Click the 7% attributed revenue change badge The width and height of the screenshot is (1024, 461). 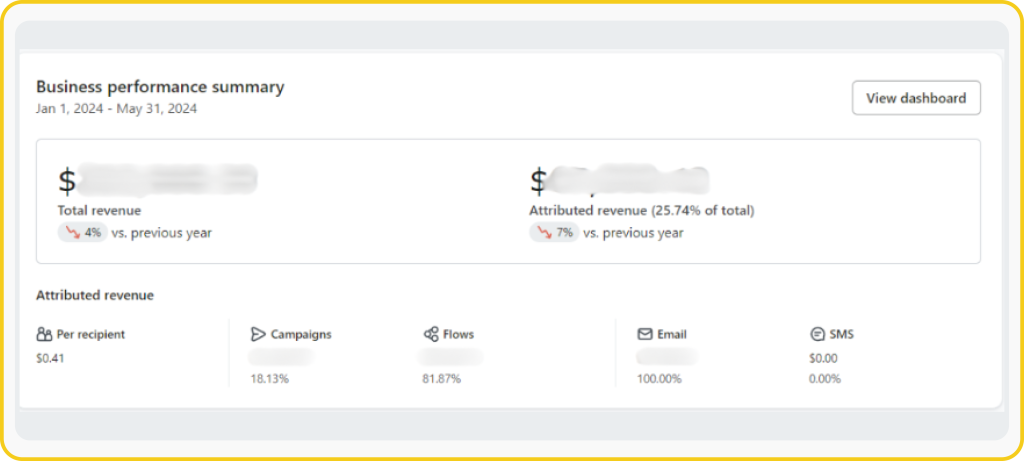coord(554,232)
